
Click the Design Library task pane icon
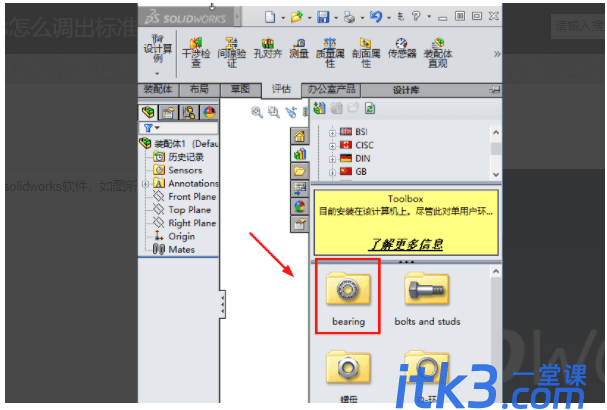(299, 154)
